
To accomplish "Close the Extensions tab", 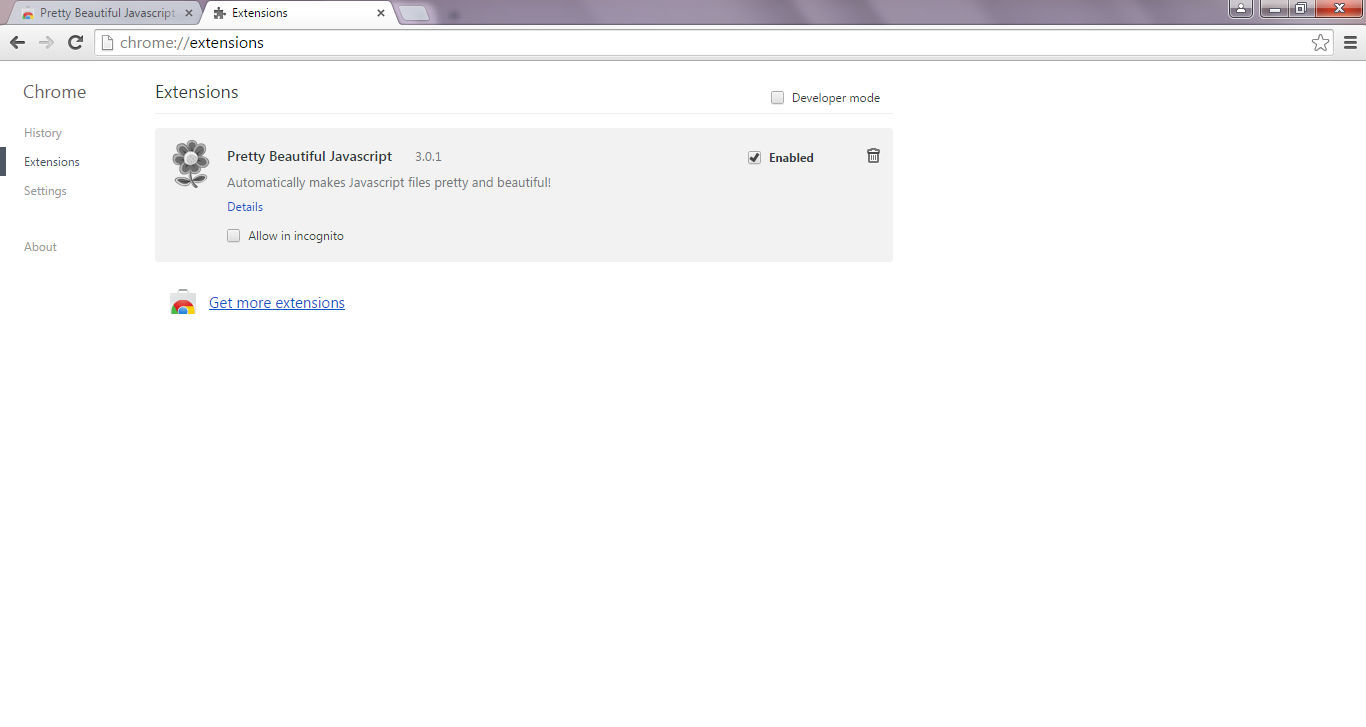I will [x=381, y=13].
